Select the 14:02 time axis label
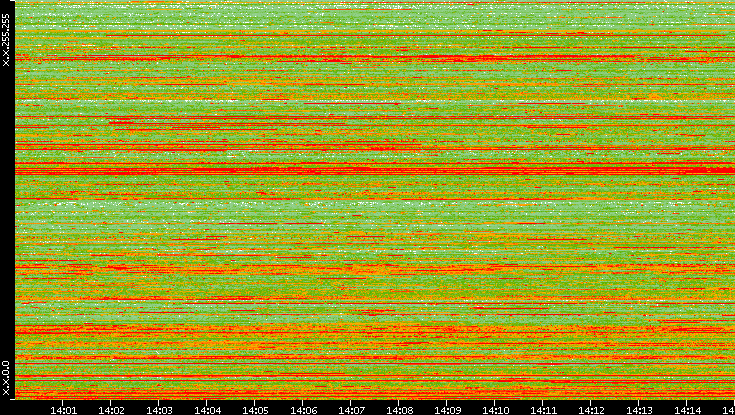The height and width of the screenshot is (415, 735). coord(111,410)
